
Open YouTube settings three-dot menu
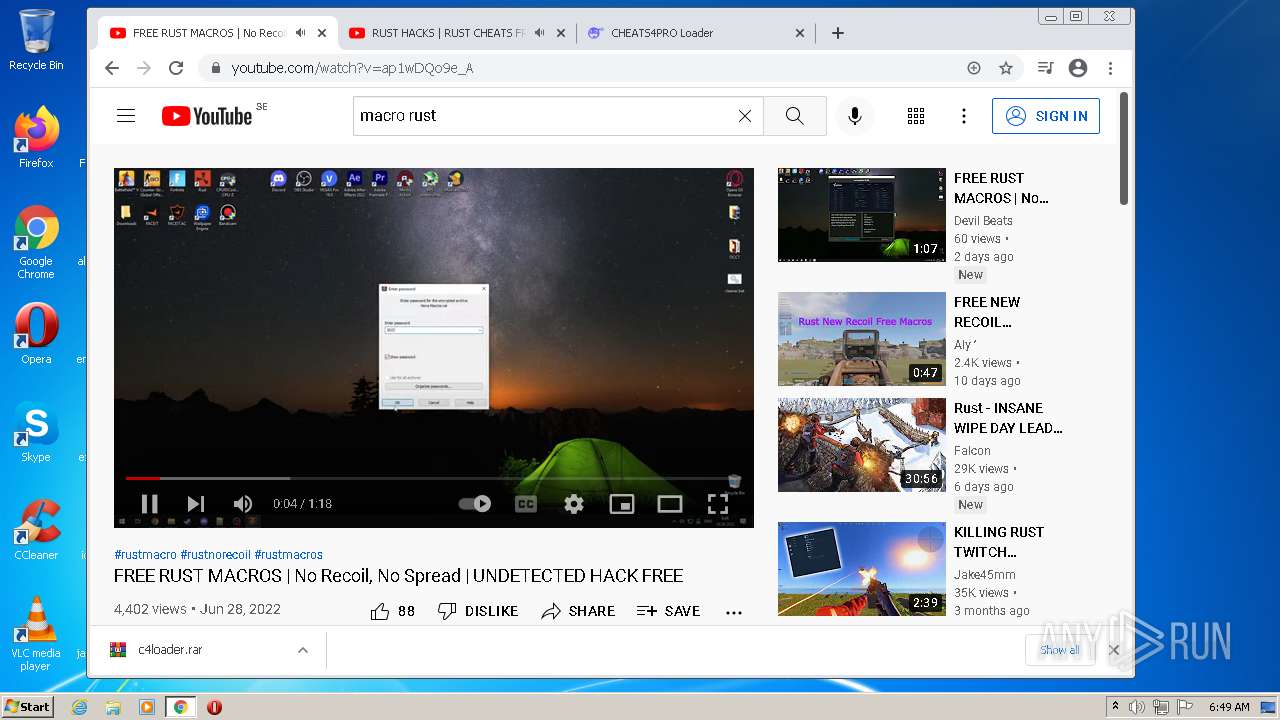point(964,116)
